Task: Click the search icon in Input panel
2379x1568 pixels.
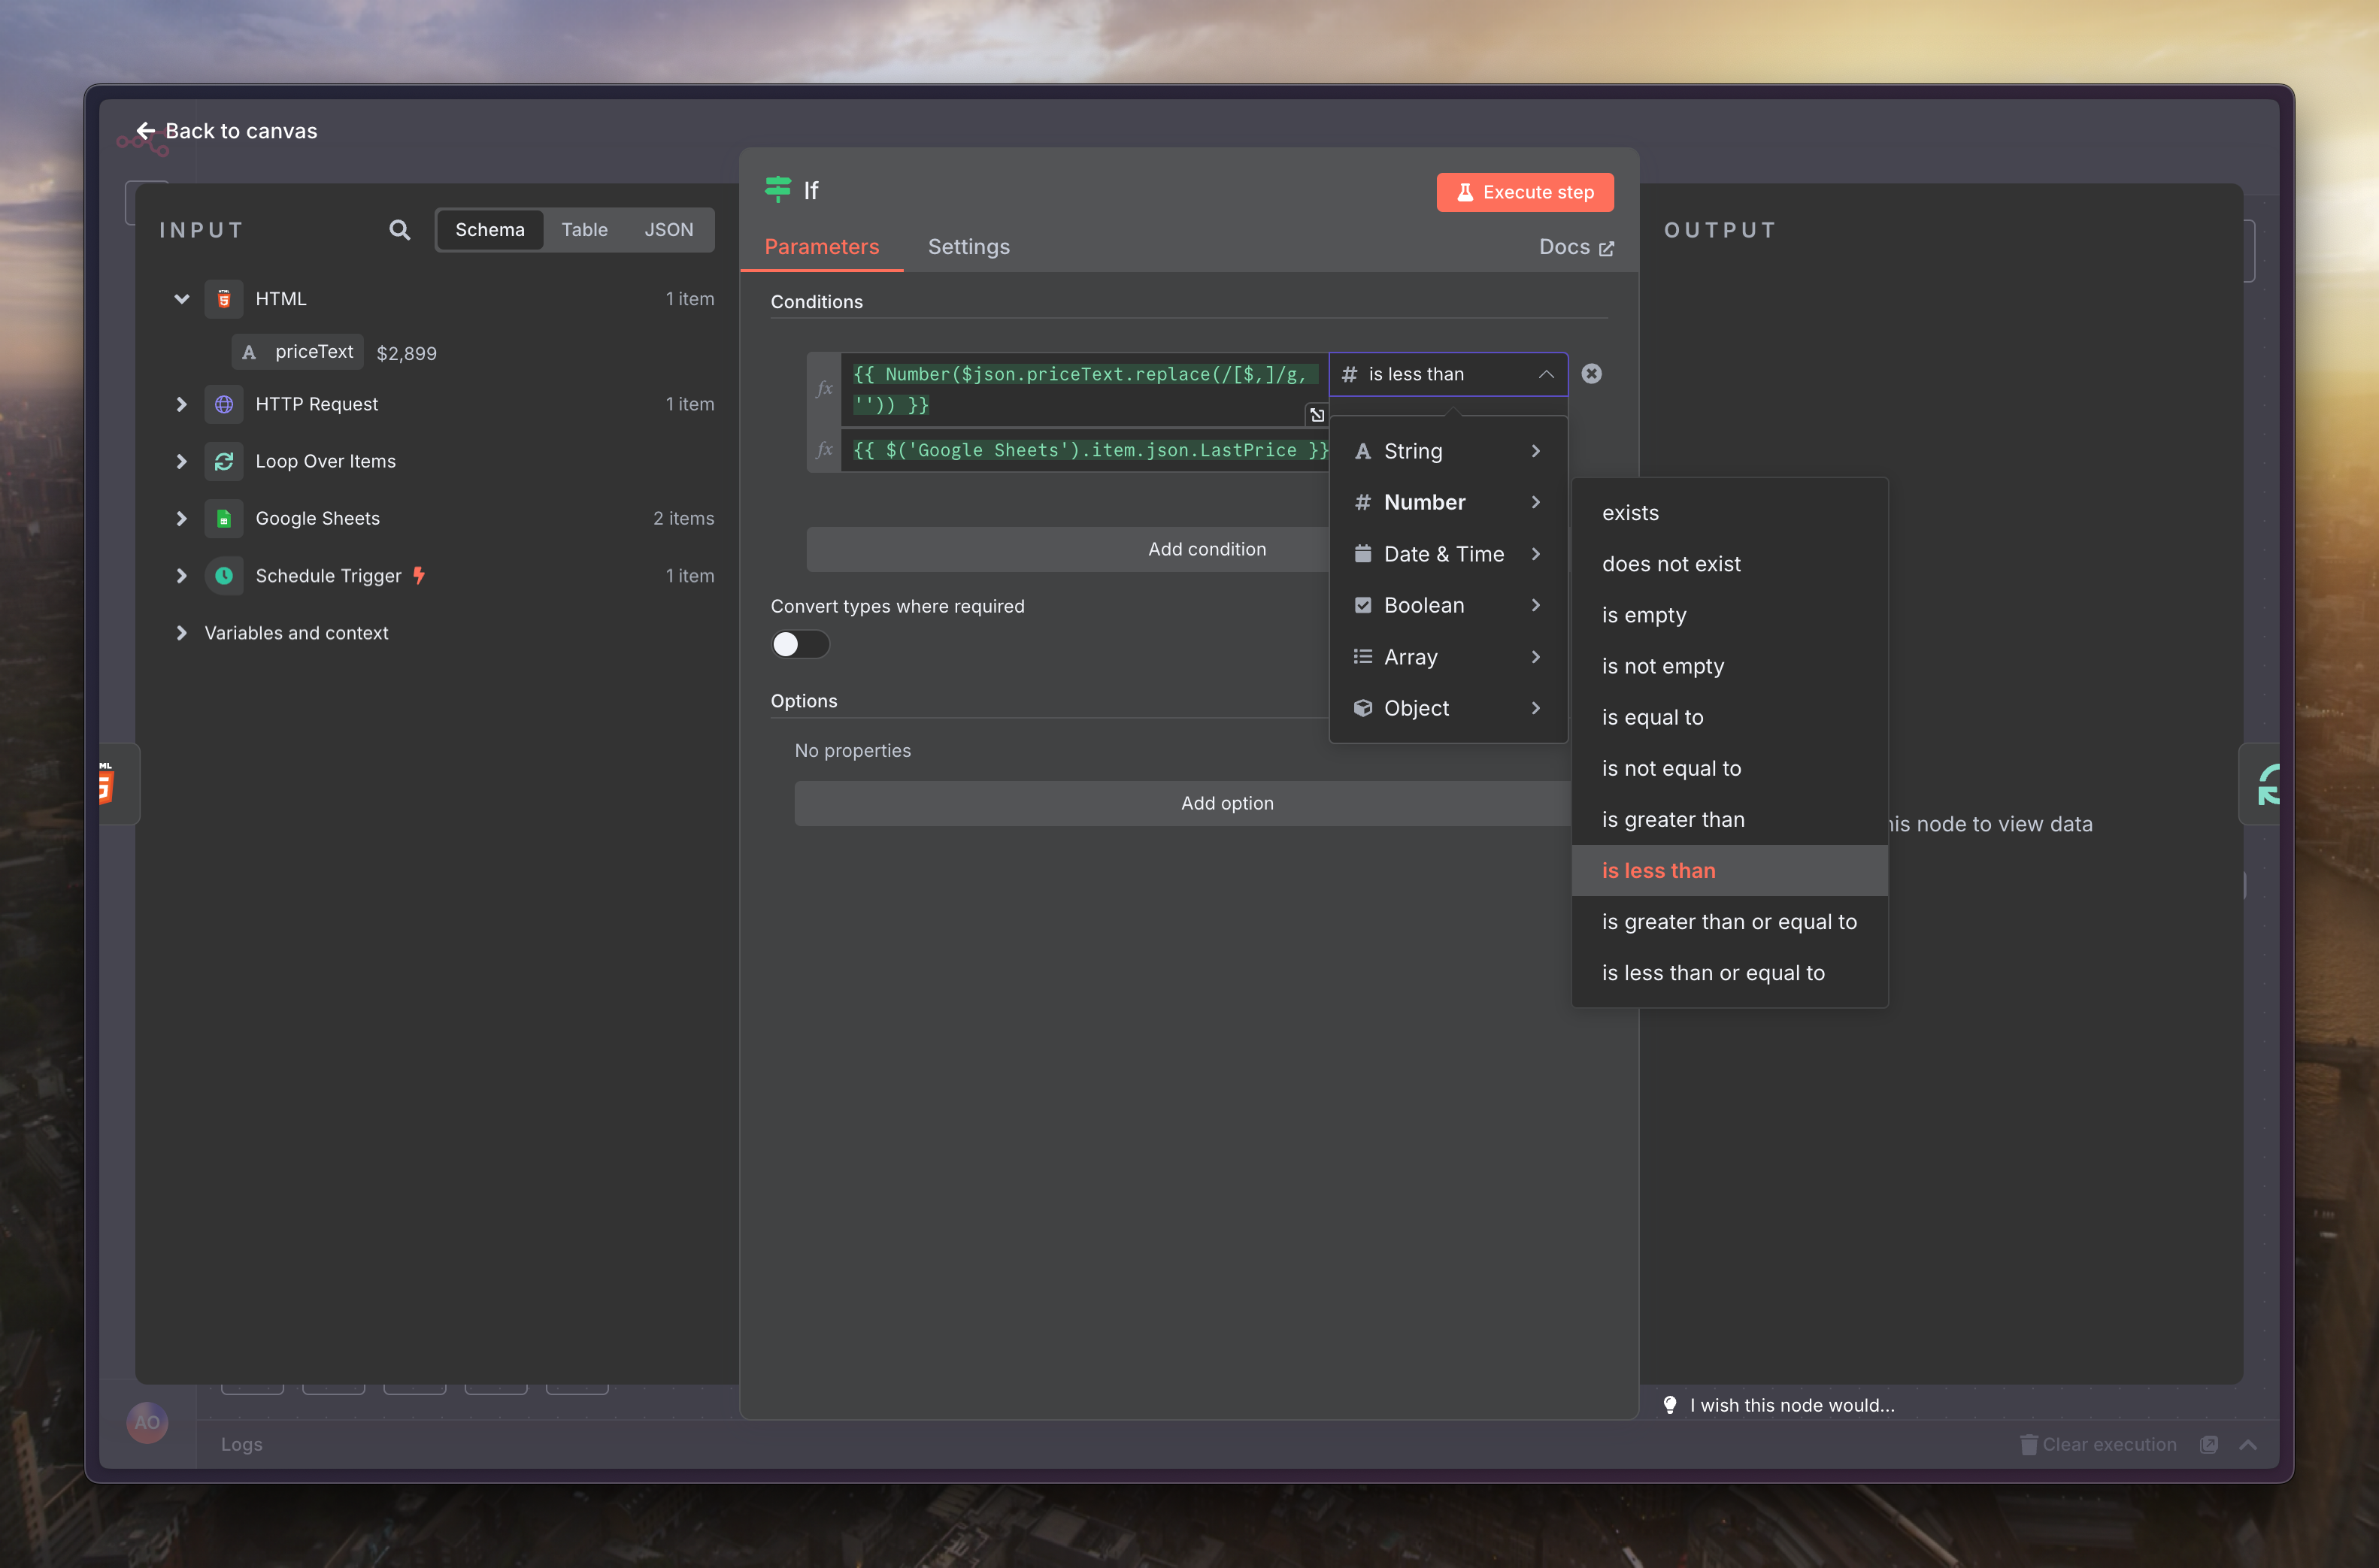Action: [399, 230]
